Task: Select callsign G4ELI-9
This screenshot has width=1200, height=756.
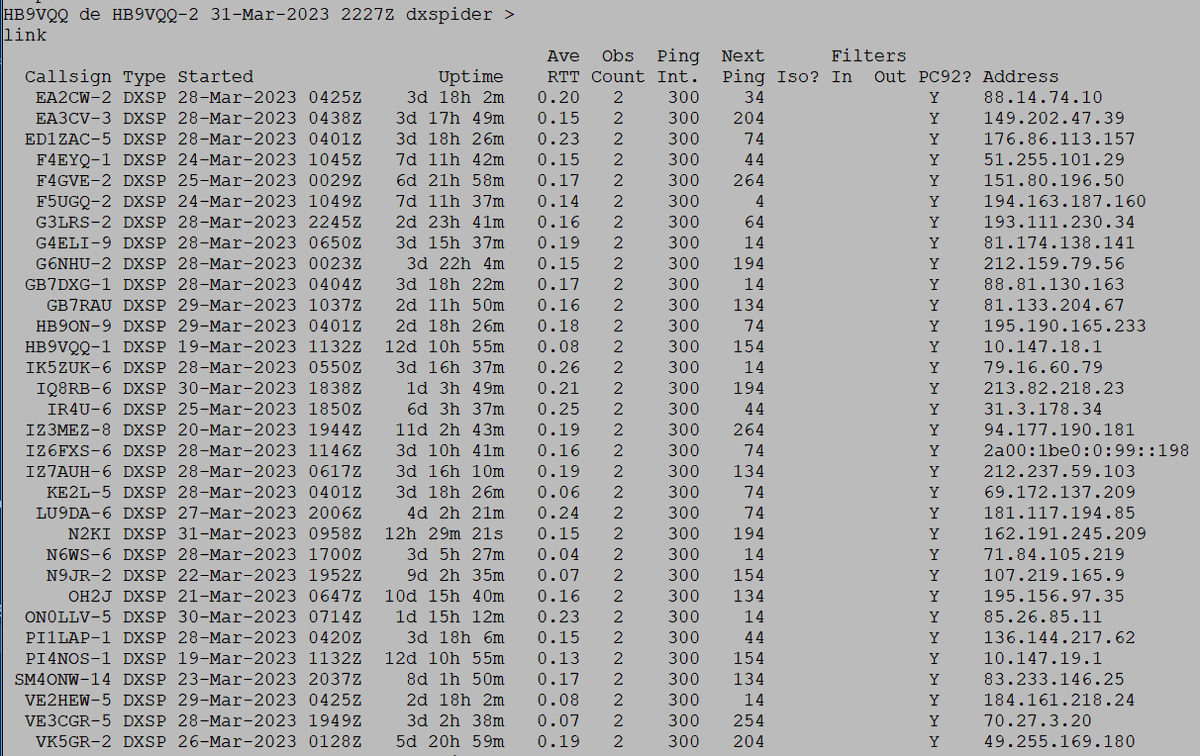Action: (x=74, y=243)
